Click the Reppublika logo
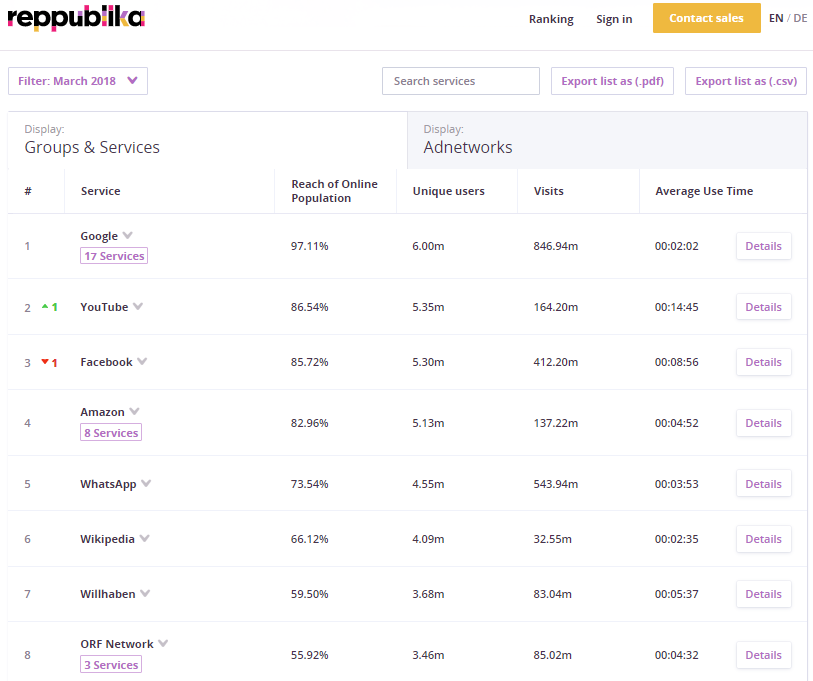 coord(76,17)
